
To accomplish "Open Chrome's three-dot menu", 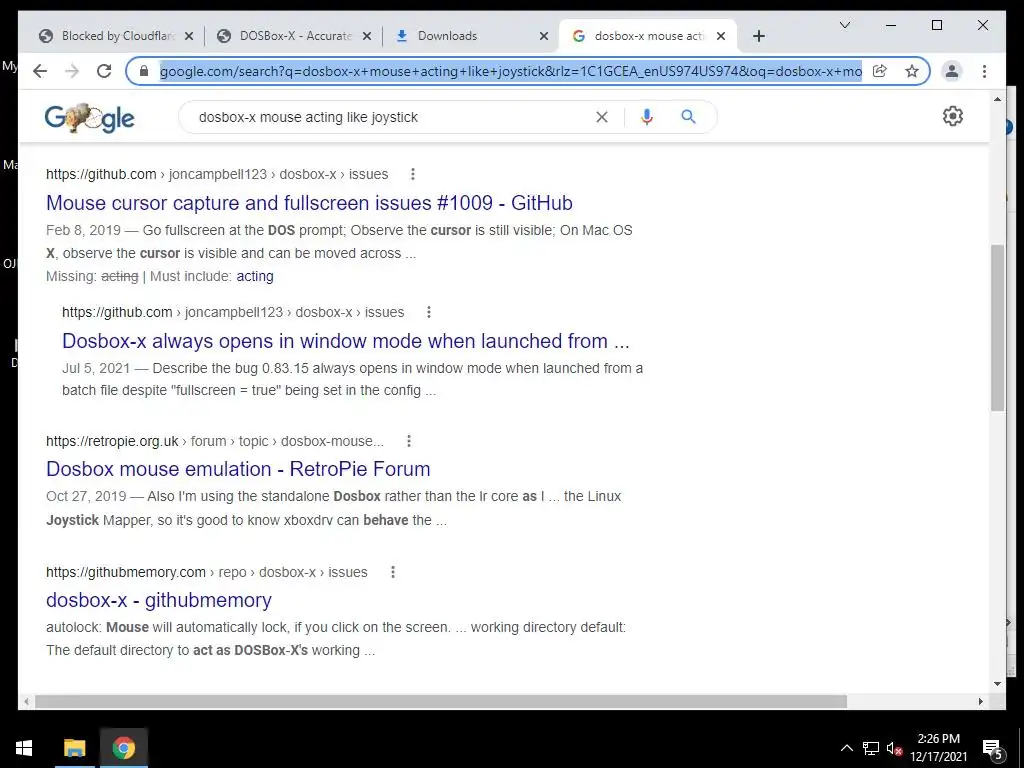I will tap(984, 71).
